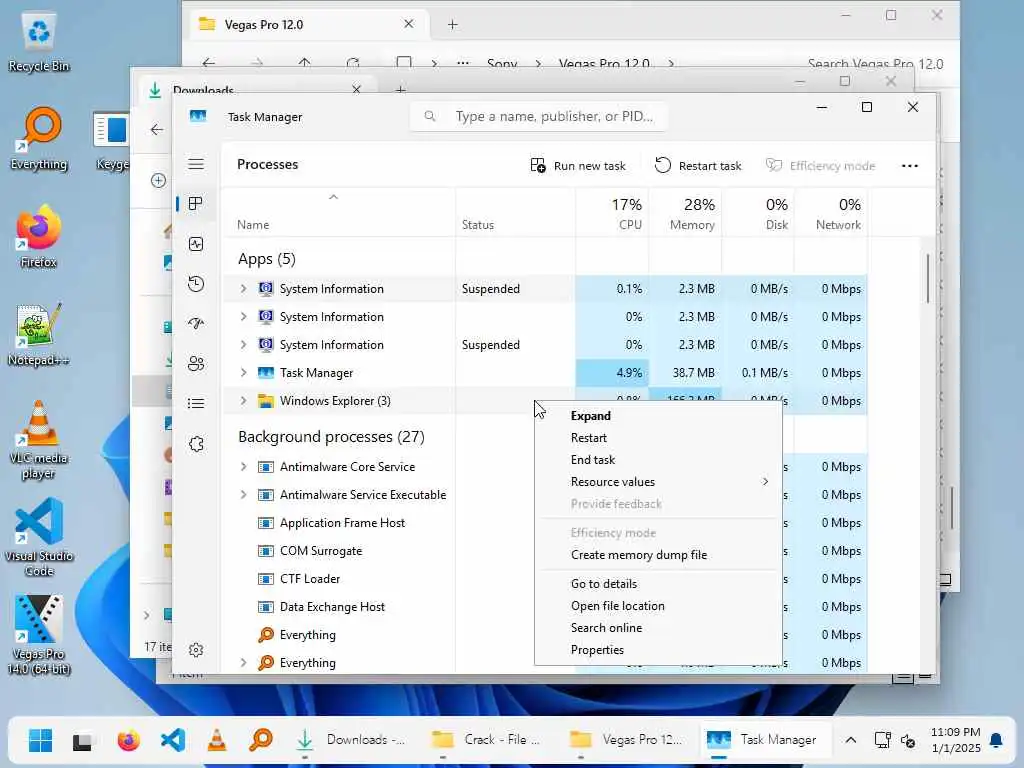The image size is (1024, 768).
Task: Open the Startup apps page icon
Action: [196, 323]
